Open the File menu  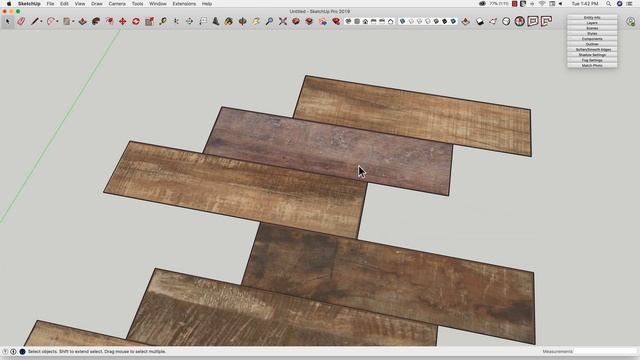(x=50, y=4)
